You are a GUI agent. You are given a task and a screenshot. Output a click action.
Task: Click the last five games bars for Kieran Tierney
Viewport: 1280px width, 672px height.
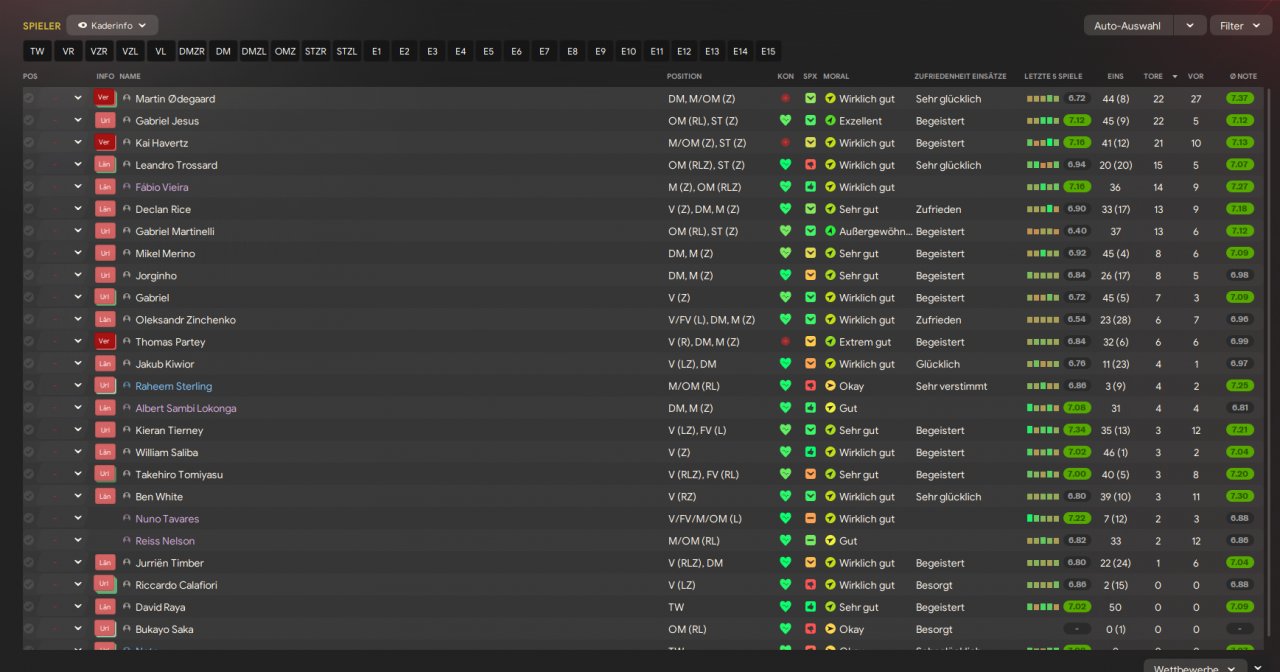[1042, 430]
